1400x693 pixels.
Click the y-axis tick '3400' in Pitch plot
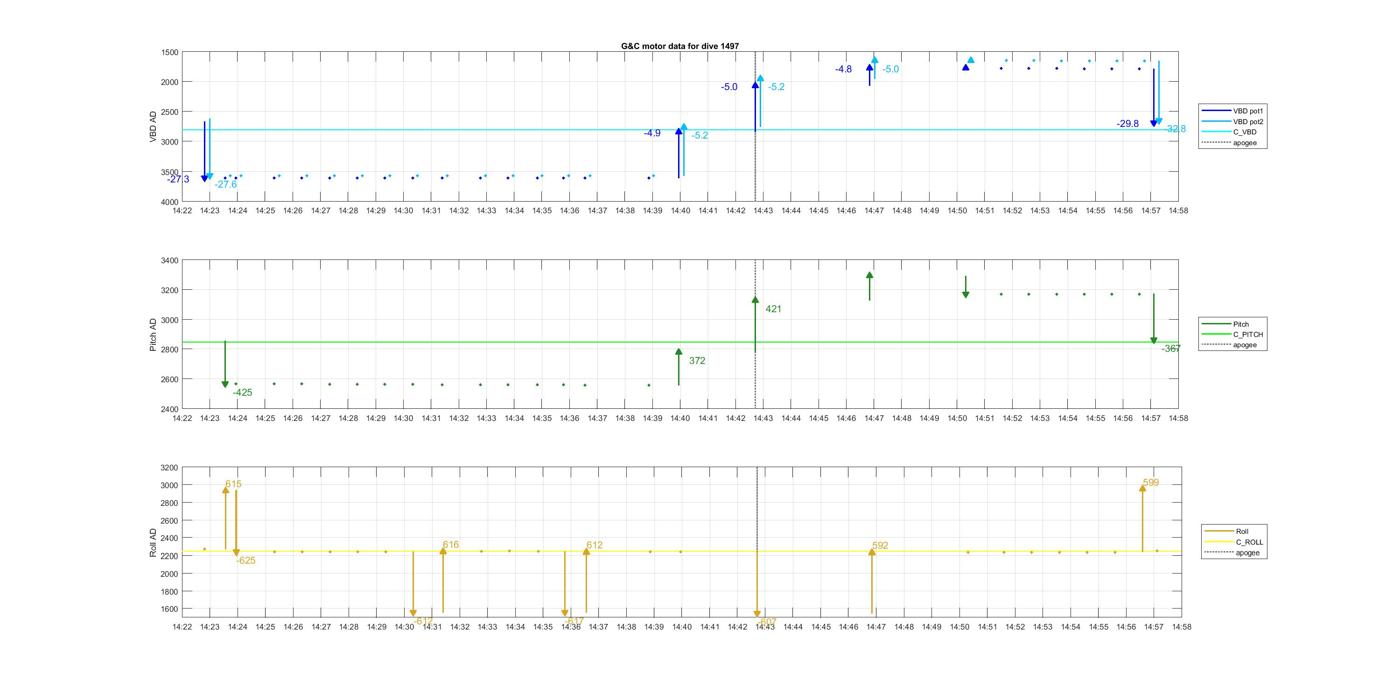click(x=169, y=261)
